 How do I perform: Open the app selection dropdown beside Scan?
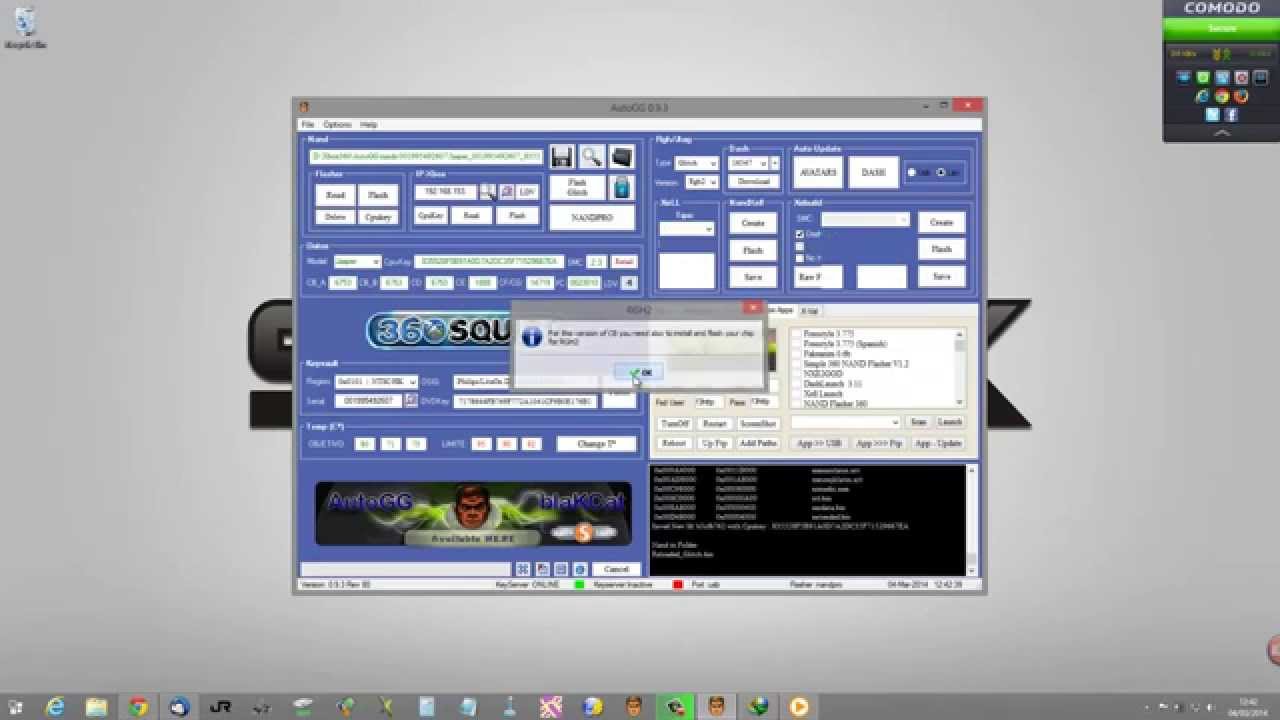point(845,423)
